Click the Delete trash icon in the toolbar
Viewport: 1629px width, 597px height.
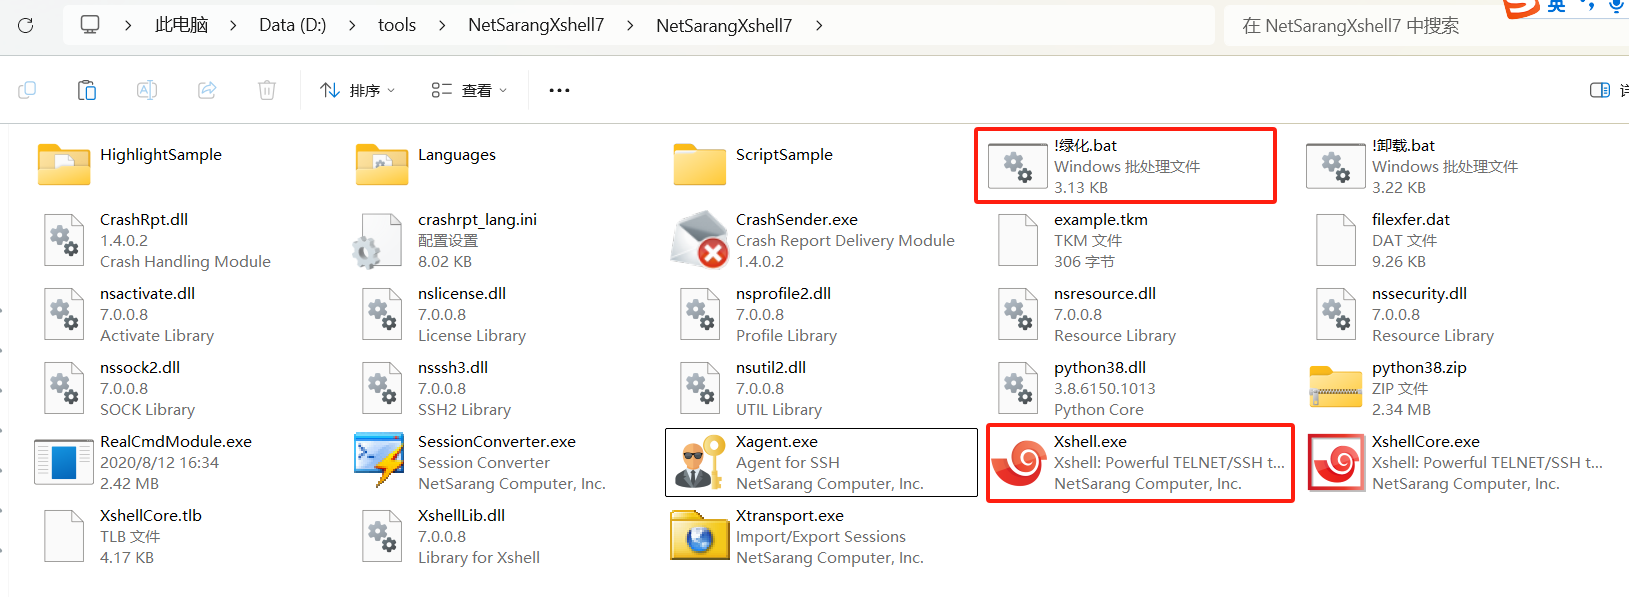click(267, 90)
